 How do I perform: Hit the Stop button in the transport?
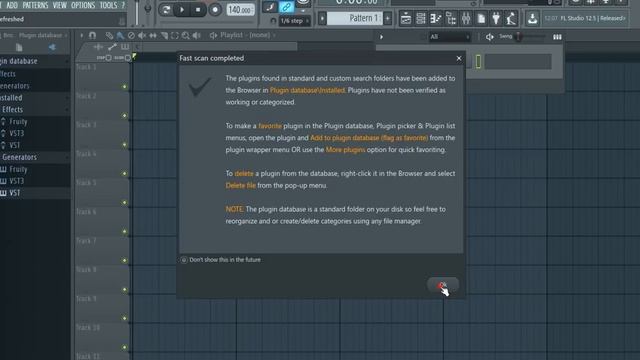198,9
